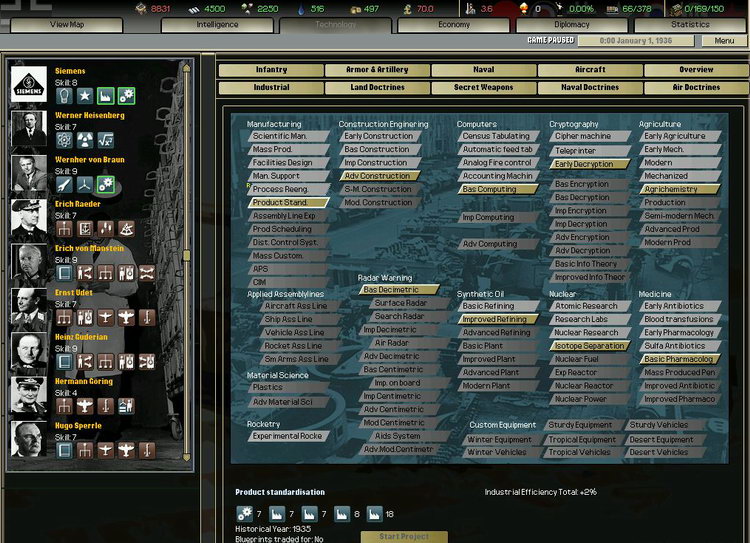The width and height of the screenshot is (750, 543).
Task: Open the View Map tab
Action: pos(66,24)
